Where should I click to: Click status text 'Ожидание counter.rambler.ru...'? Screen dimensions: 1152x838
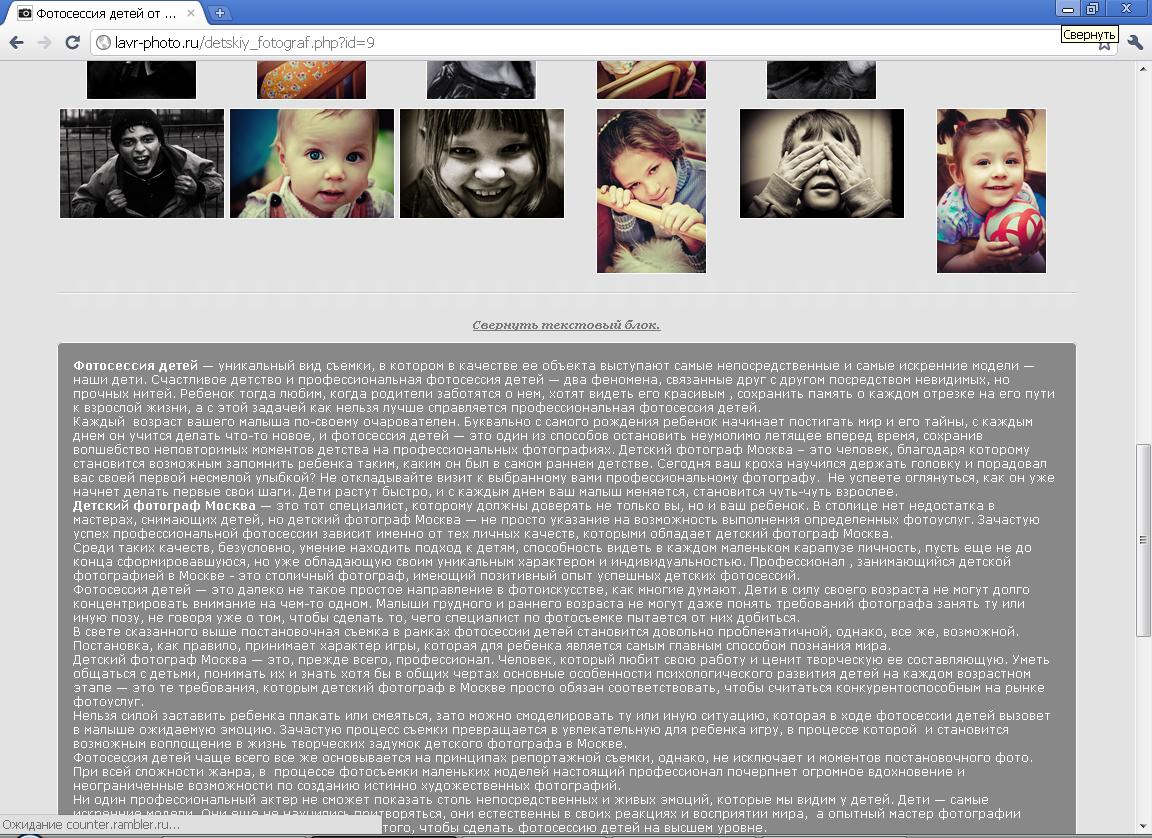[x=93, y=825]
